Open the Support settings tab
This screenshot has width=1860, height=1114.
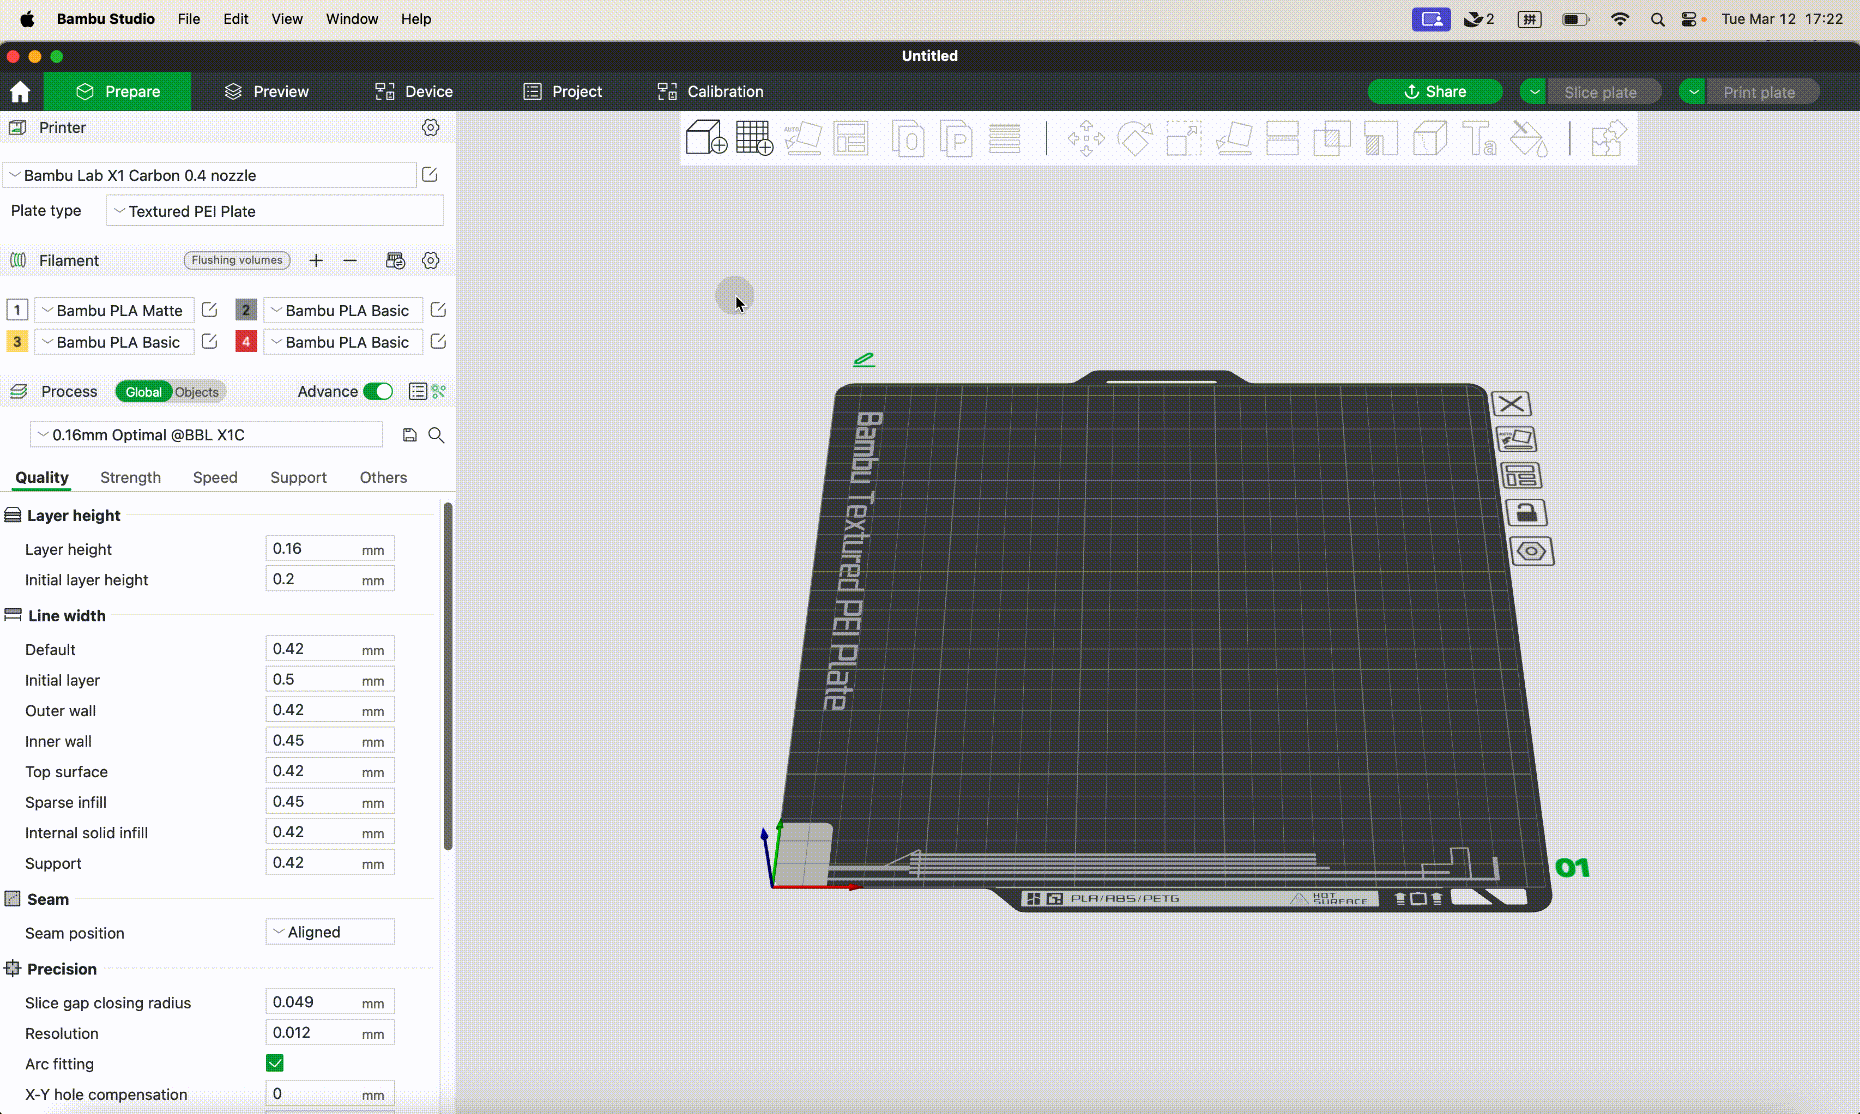[298, 478]
